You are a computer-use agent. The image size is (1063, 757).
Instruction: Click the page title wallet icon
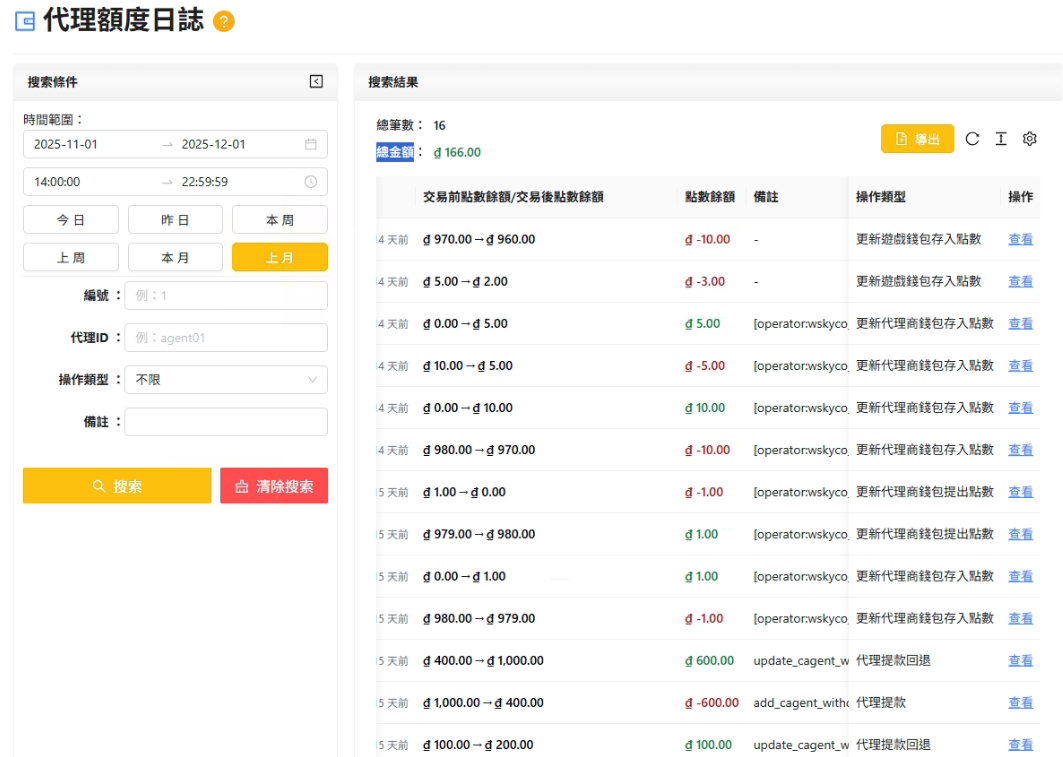[25, 22]
